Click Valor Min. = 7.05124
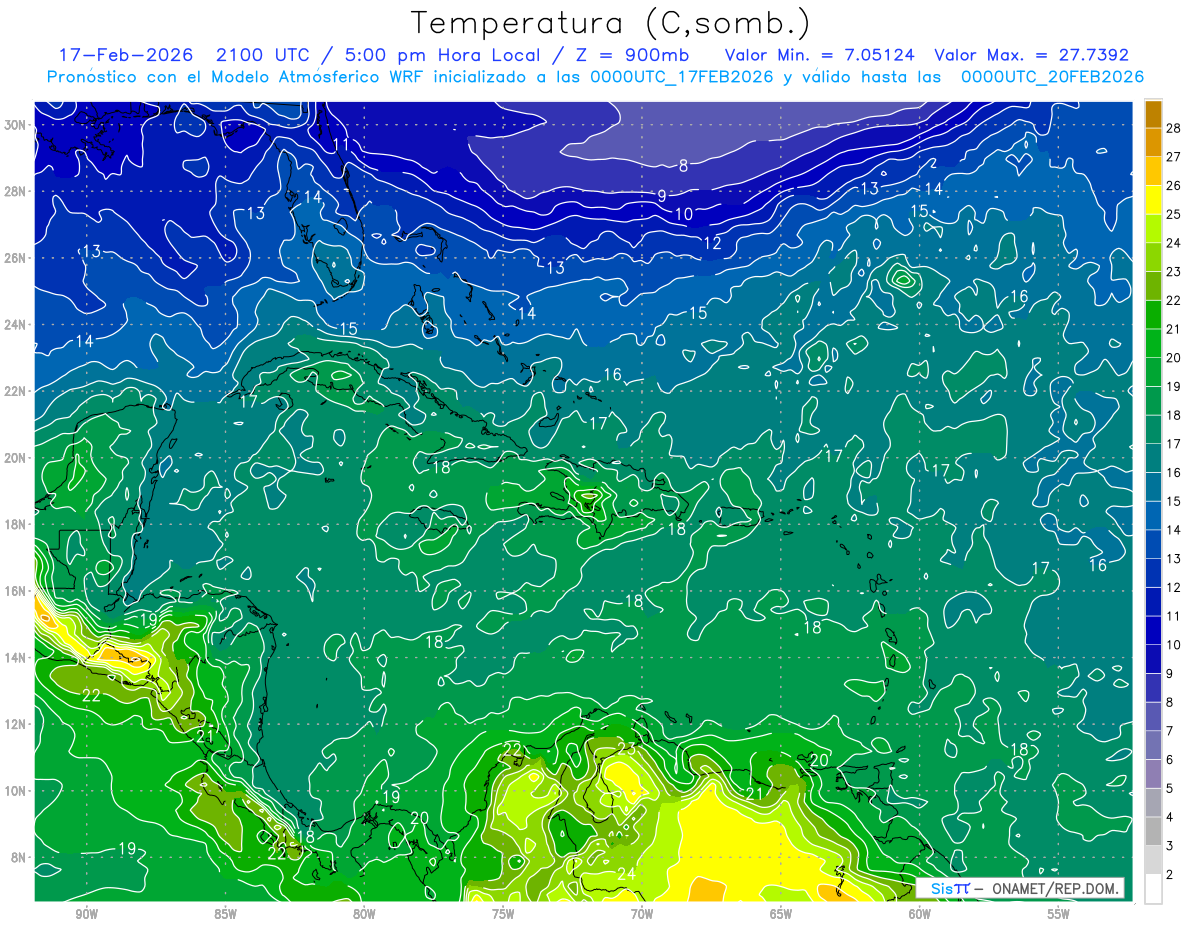 [819, 55]
